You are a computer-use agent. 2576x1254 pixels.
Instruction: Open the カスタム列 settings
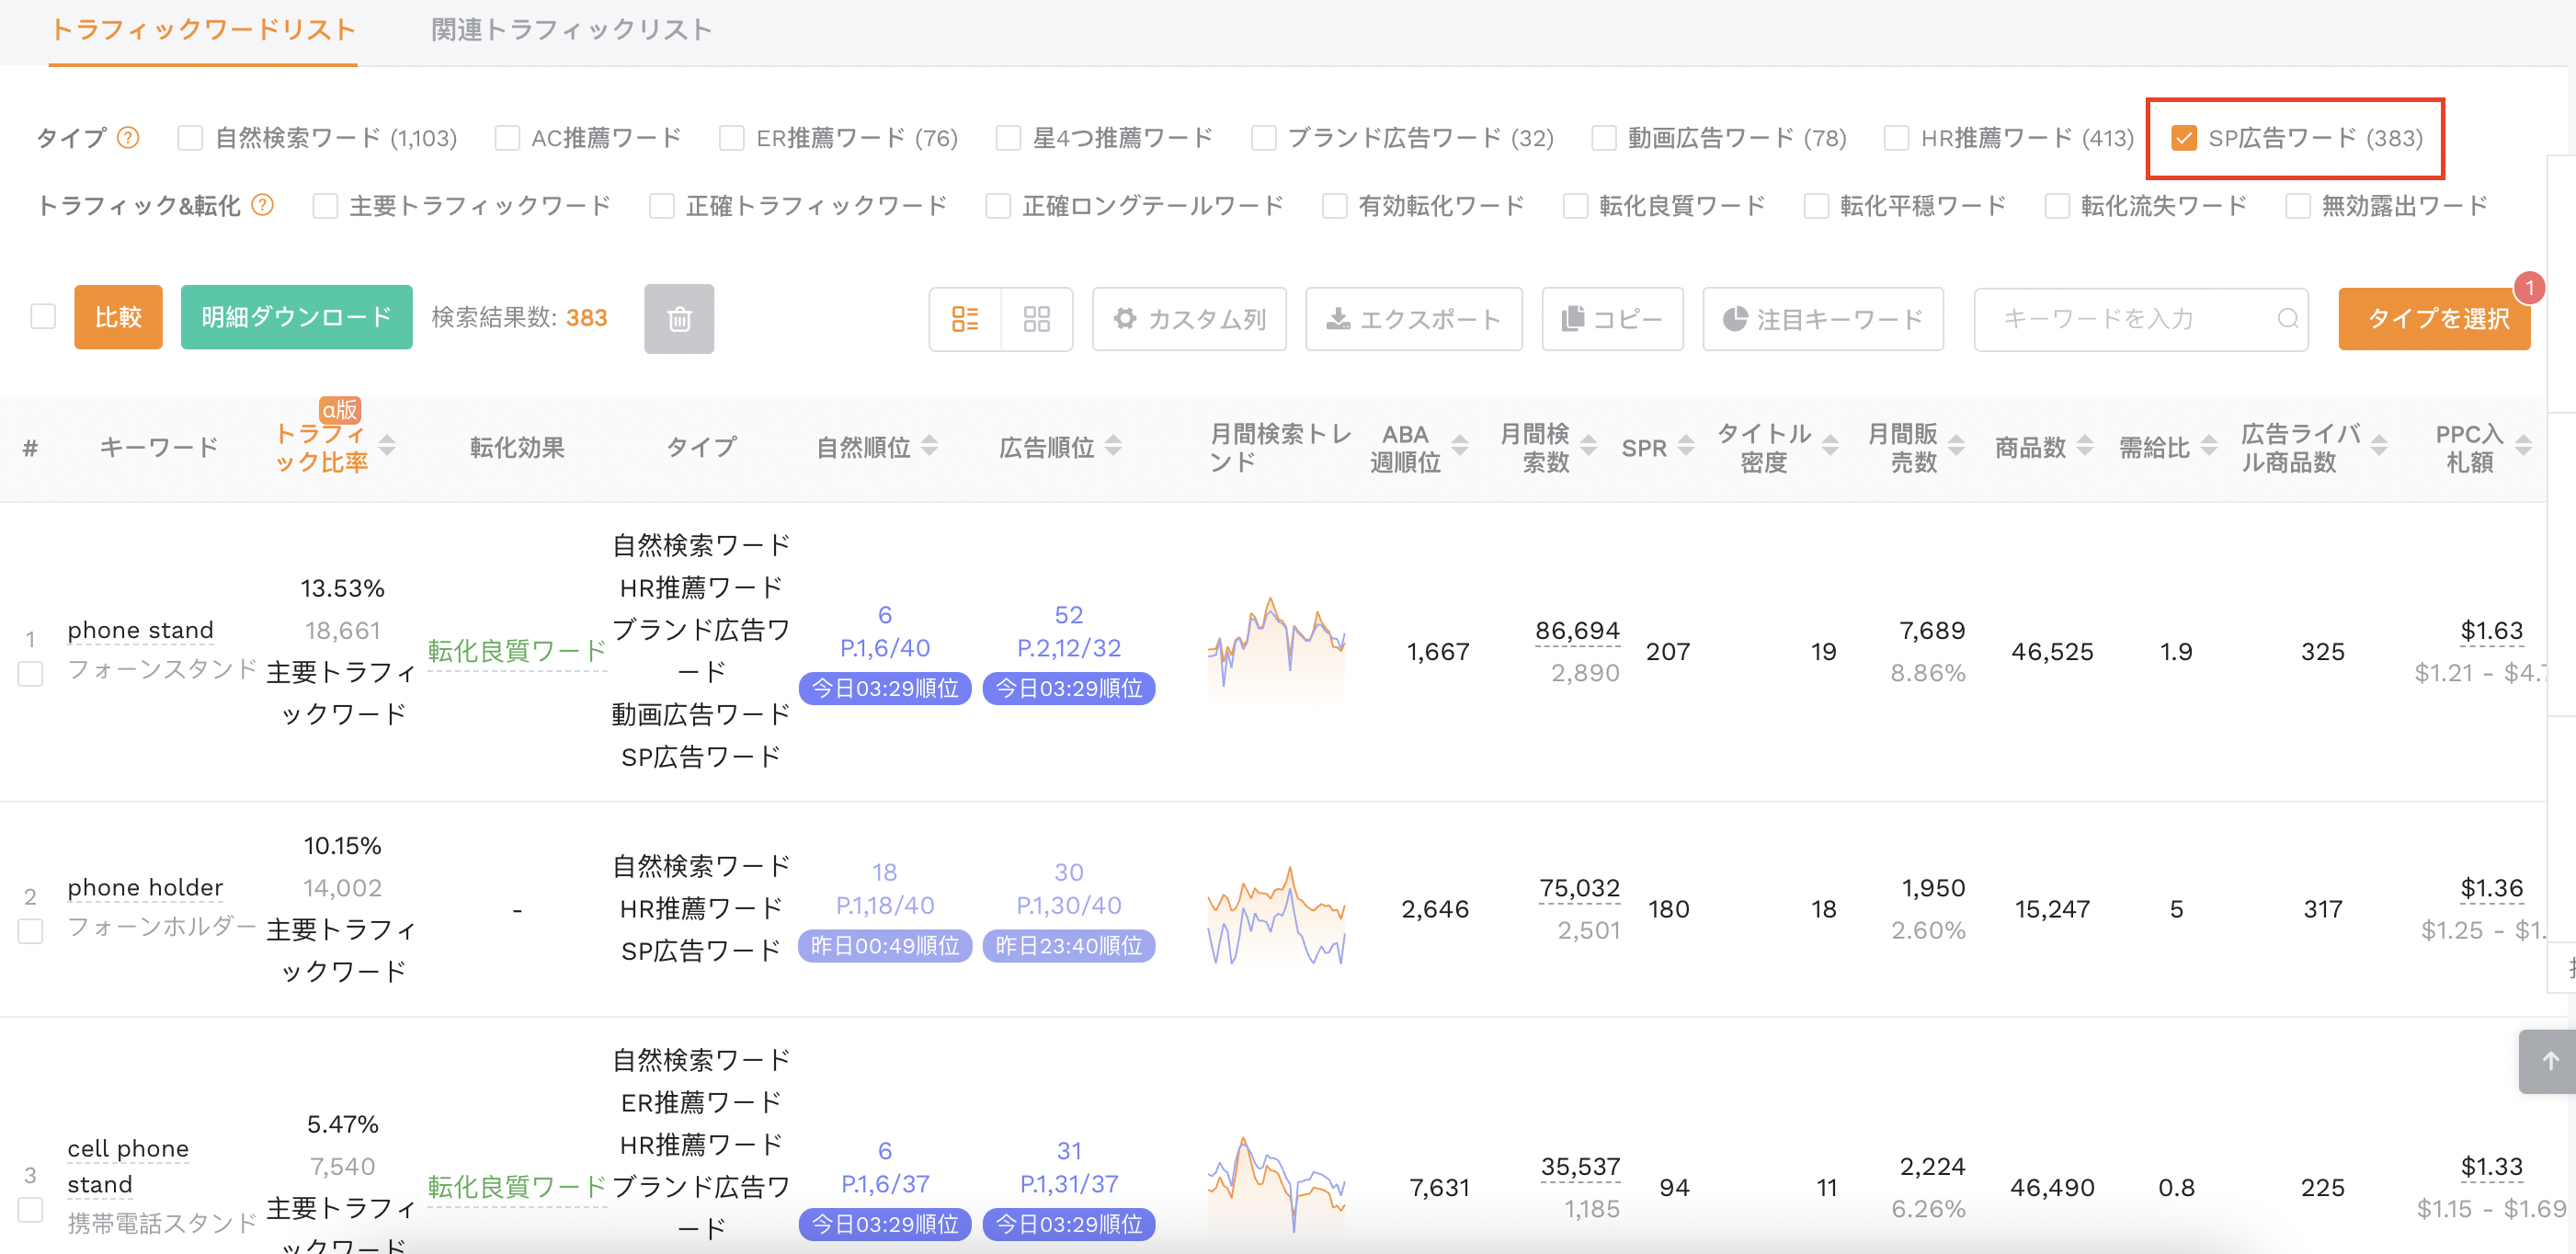[1189, 319]
